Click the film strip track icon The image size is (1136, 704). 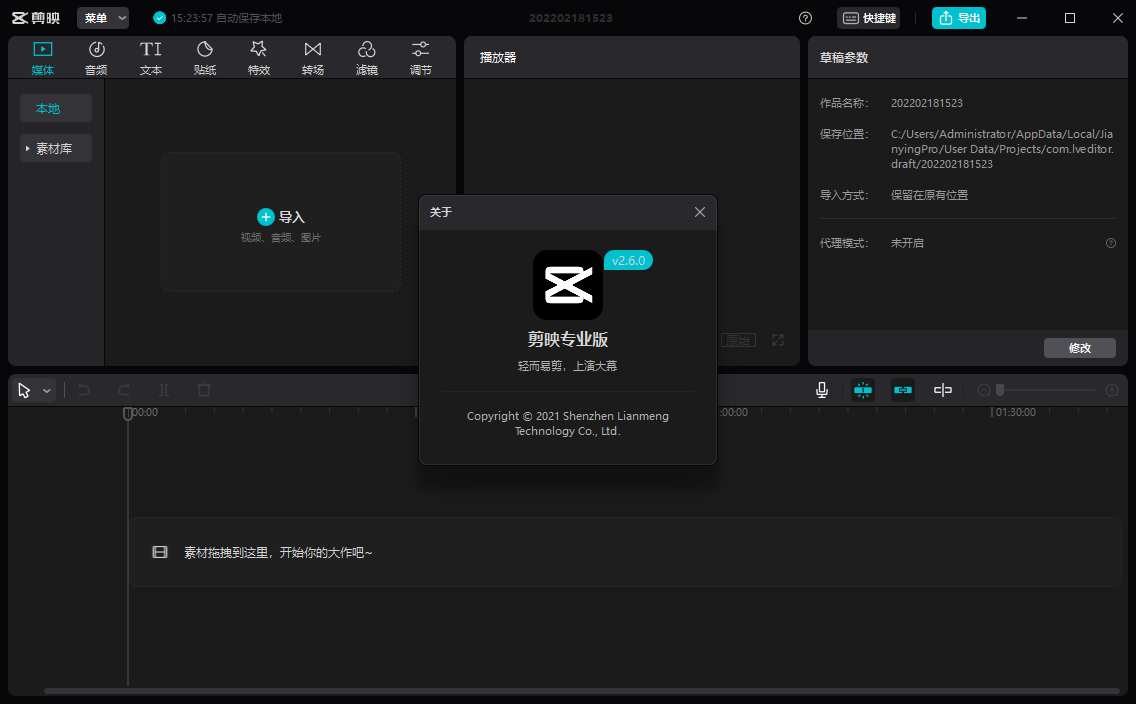pyautogui.click(x=160, y=553)
